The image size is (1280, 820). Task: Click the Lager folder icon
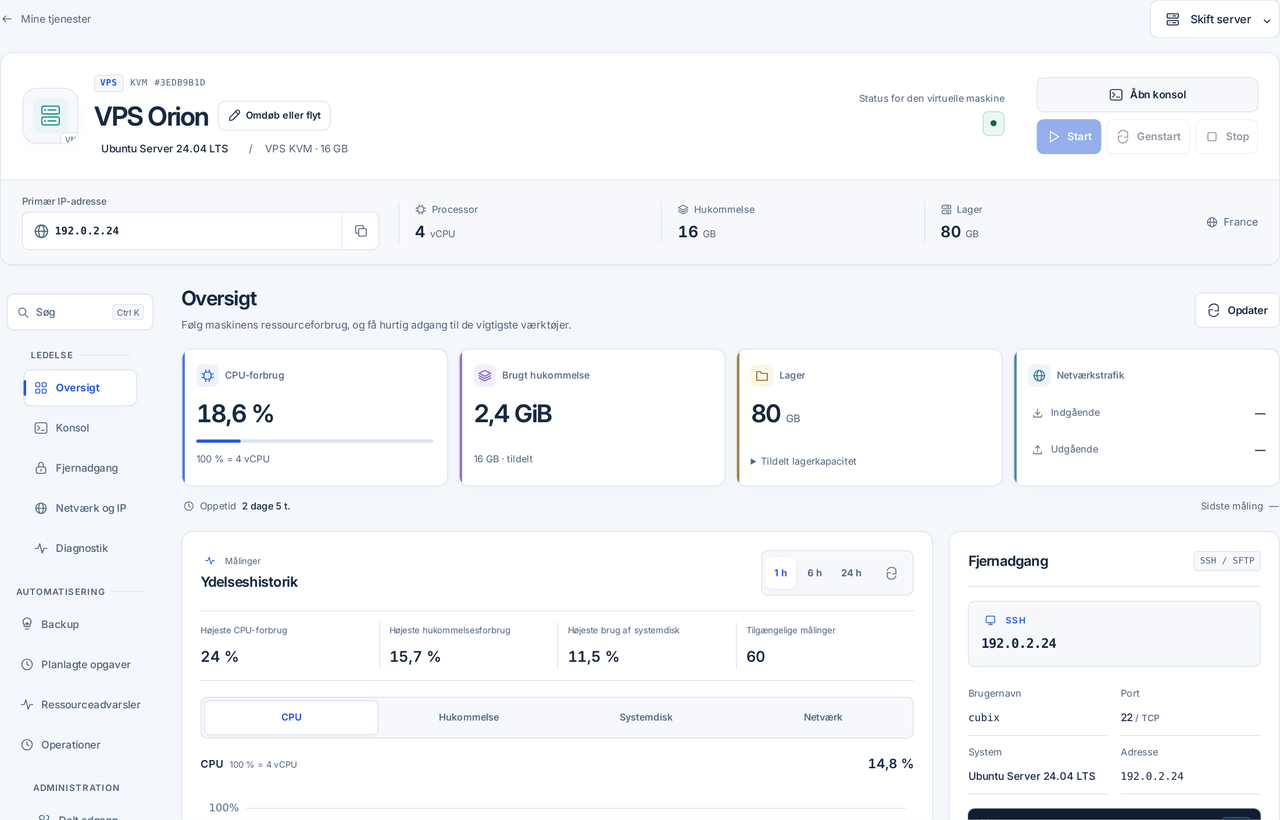coord(762,375)
